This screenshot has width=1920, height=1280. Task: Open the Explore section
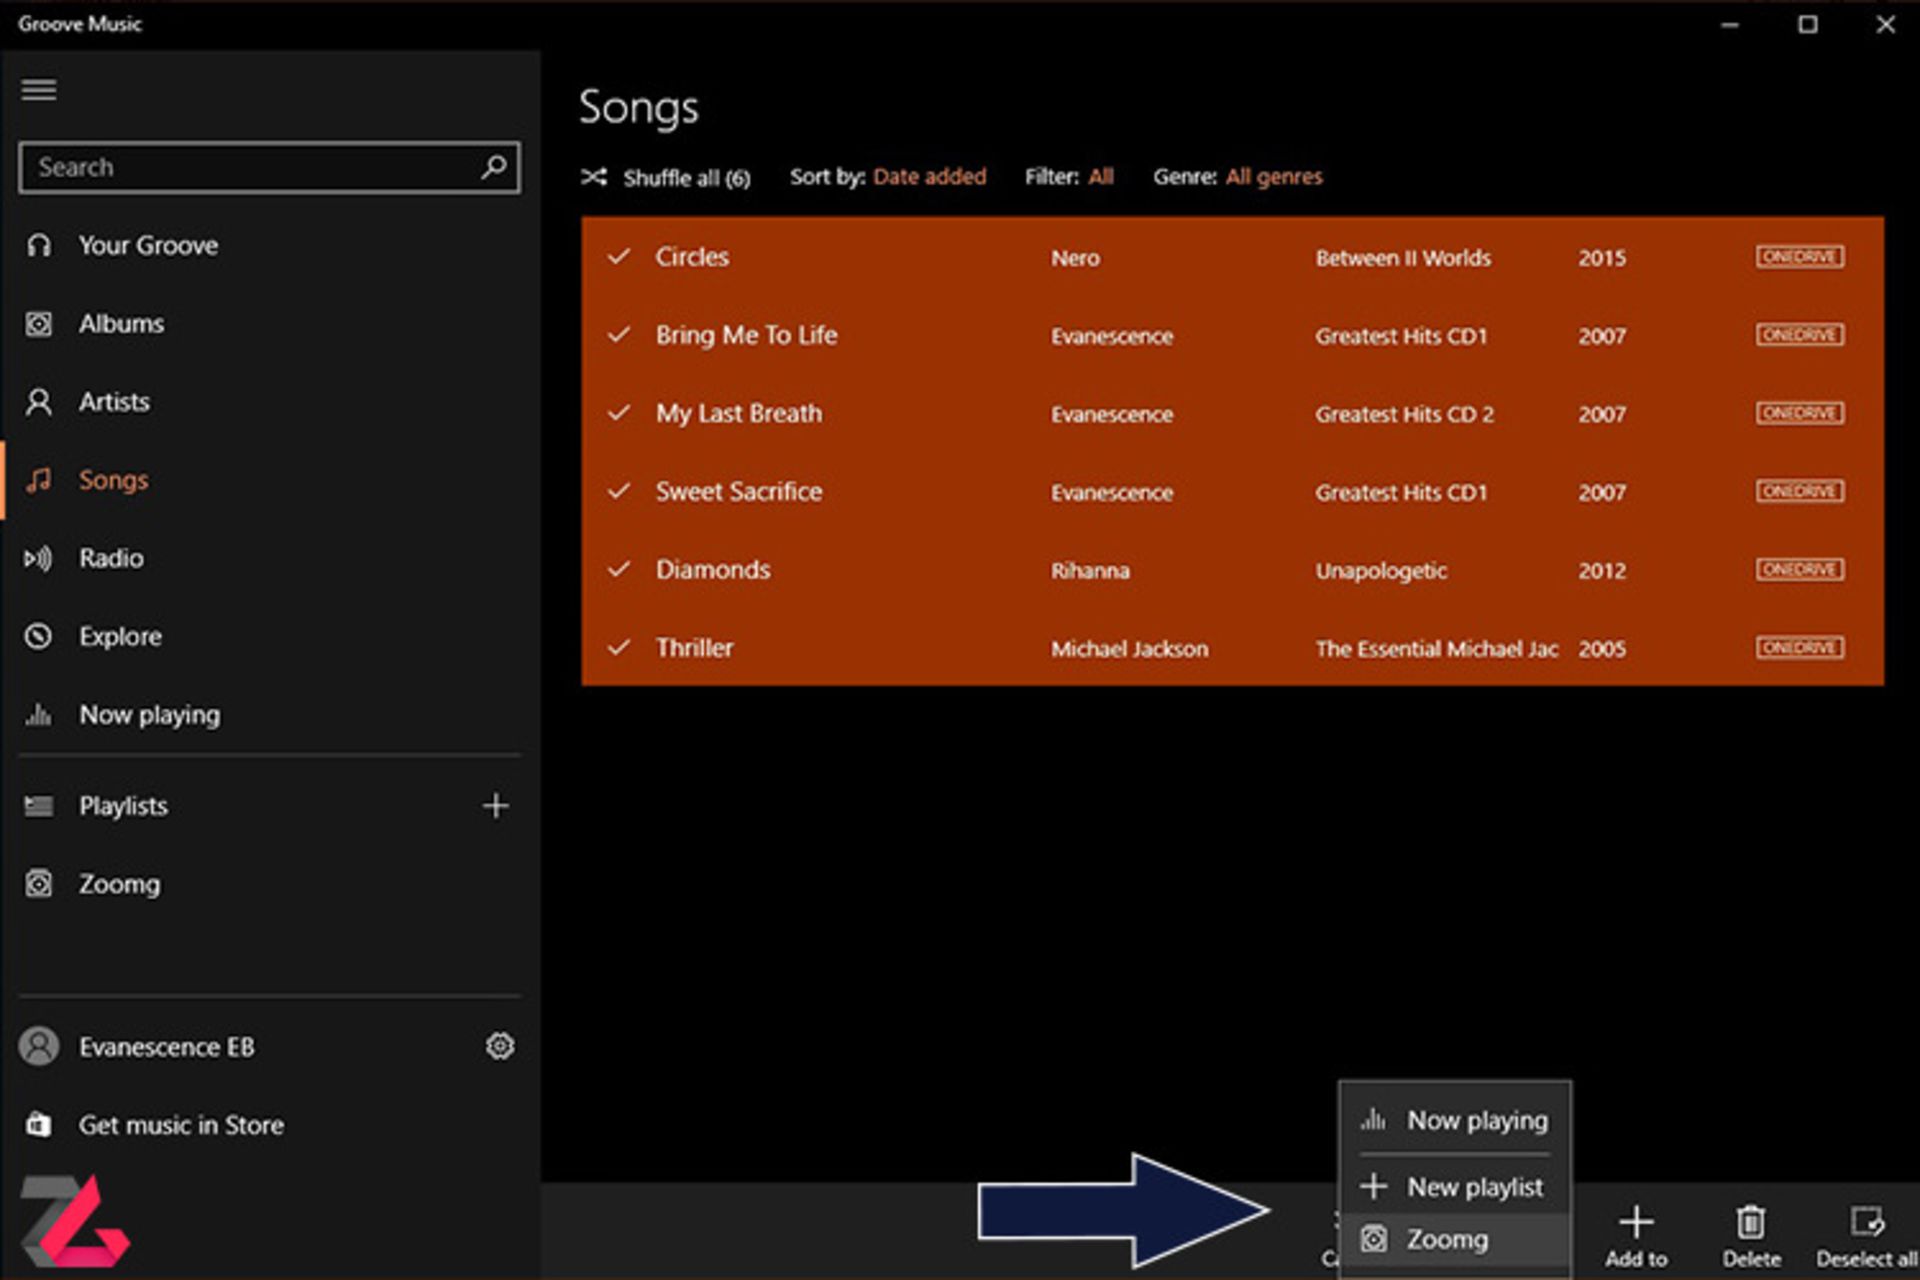pos(120,637)
